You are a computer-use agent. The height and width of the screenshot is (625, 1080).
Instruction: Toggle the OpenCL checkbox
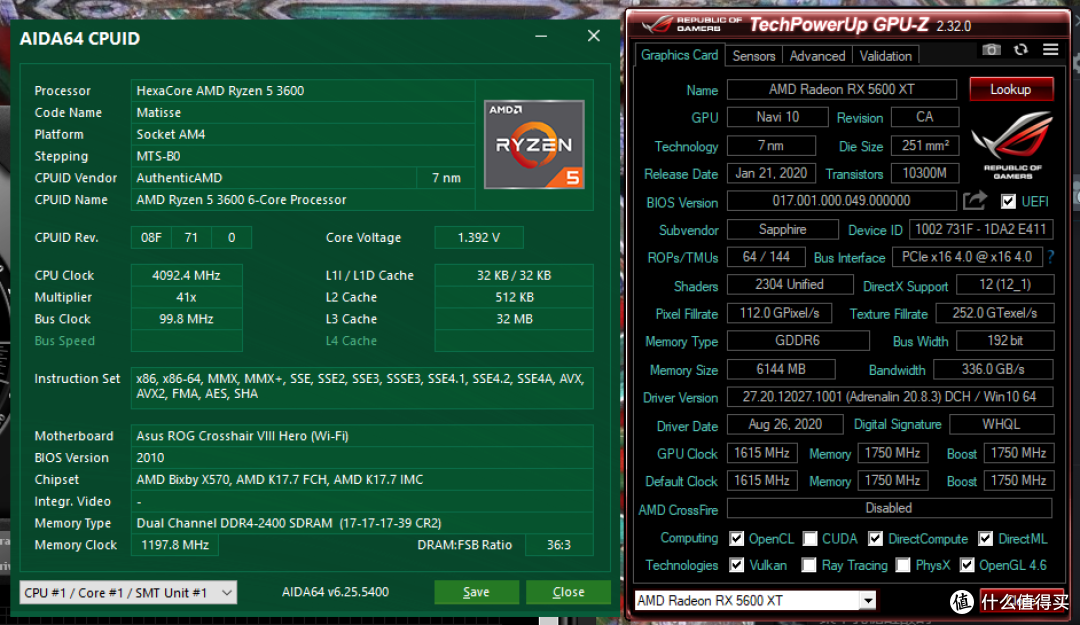[x=736, y=538]
